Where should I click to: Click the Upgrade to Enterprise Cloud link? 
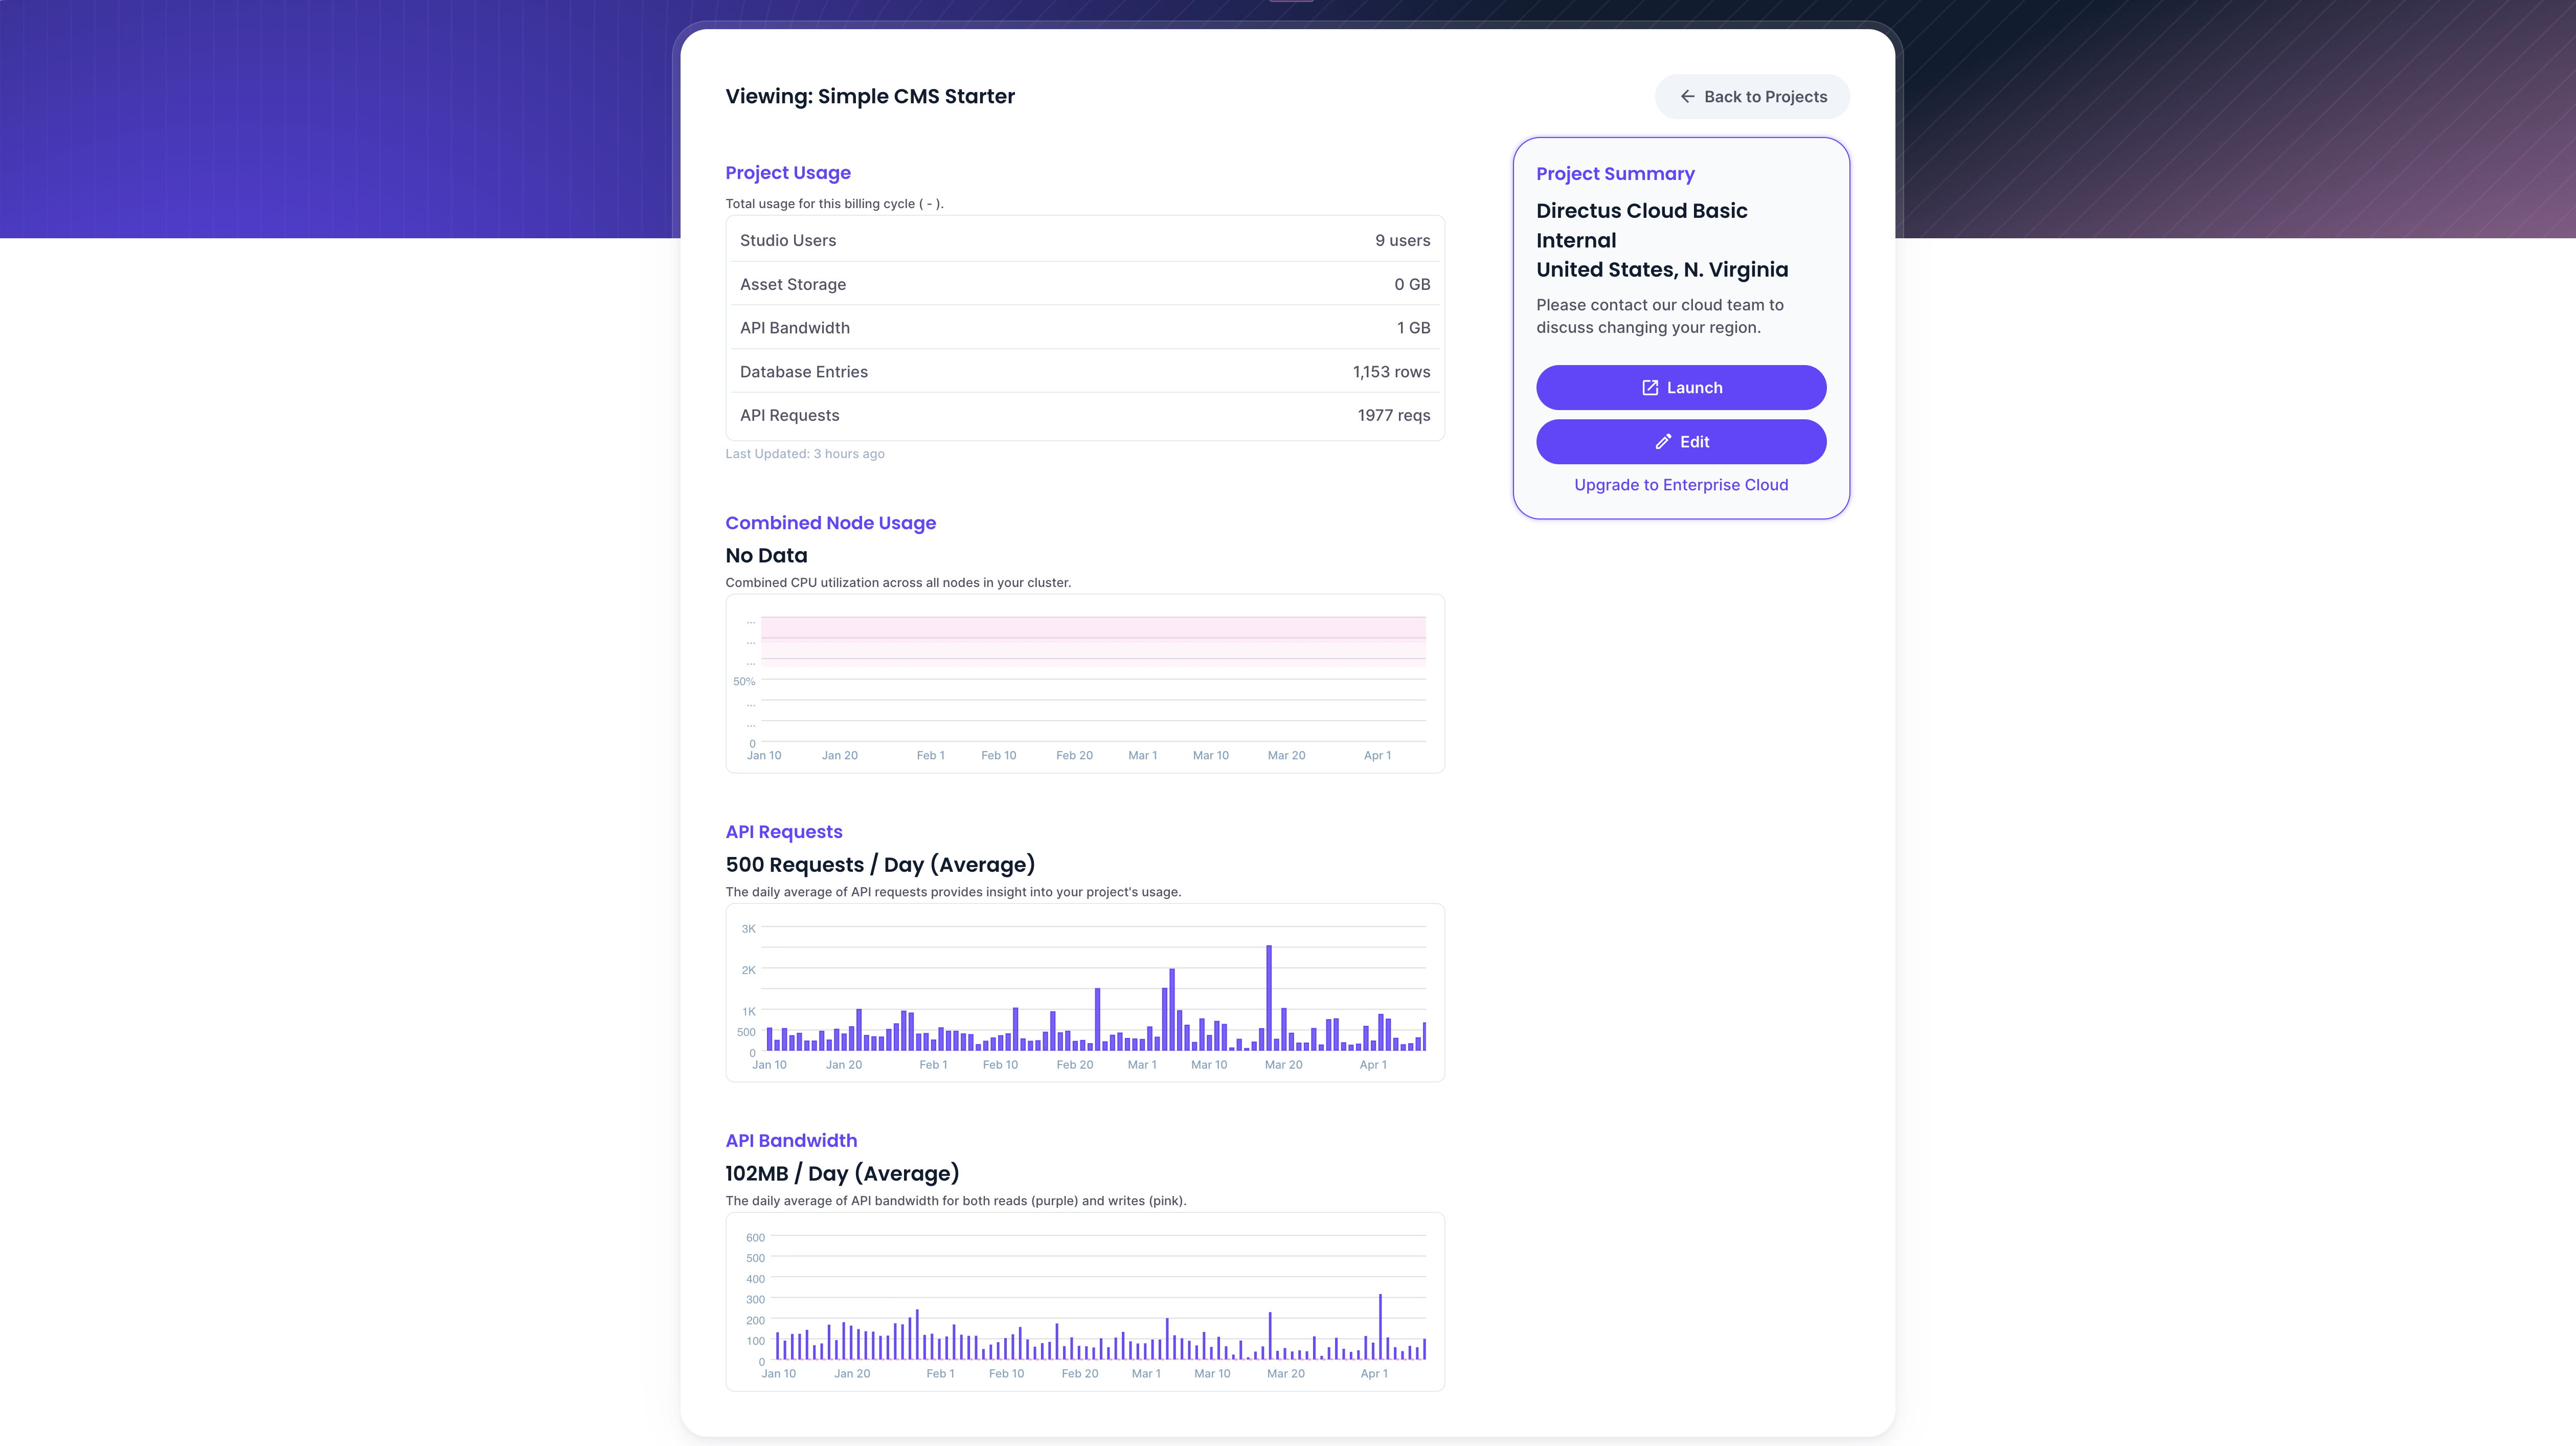pyautogui.click(x=1681, y=485)
